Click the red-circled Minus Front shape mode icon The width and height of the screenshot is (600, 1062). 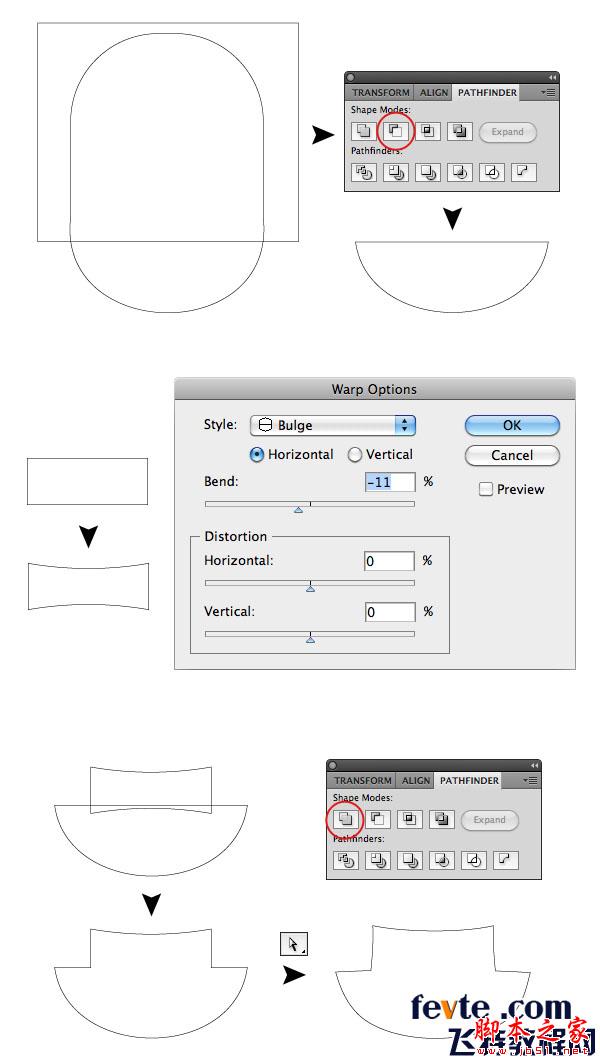395,131
